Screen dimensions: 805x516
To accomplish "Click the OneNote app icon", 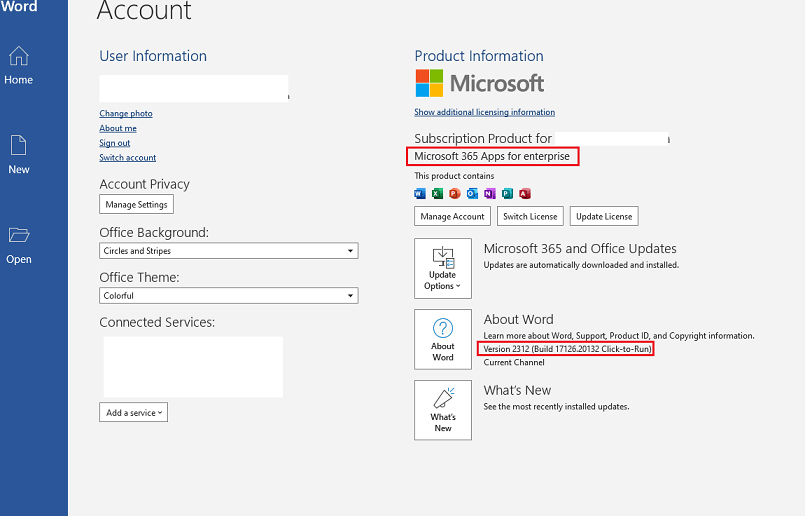I will click(490, 194).
